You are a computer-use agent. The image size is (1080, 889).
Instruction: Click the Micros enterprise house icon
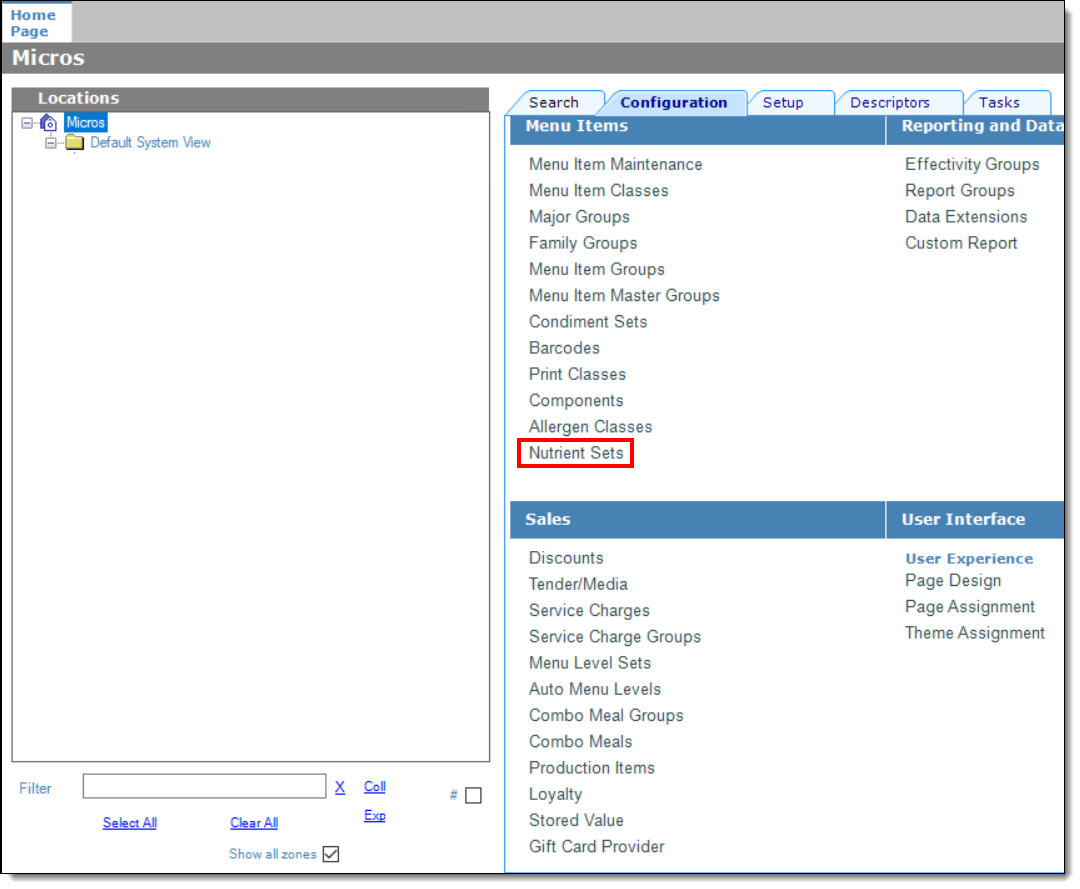click(x=48, y=123)
